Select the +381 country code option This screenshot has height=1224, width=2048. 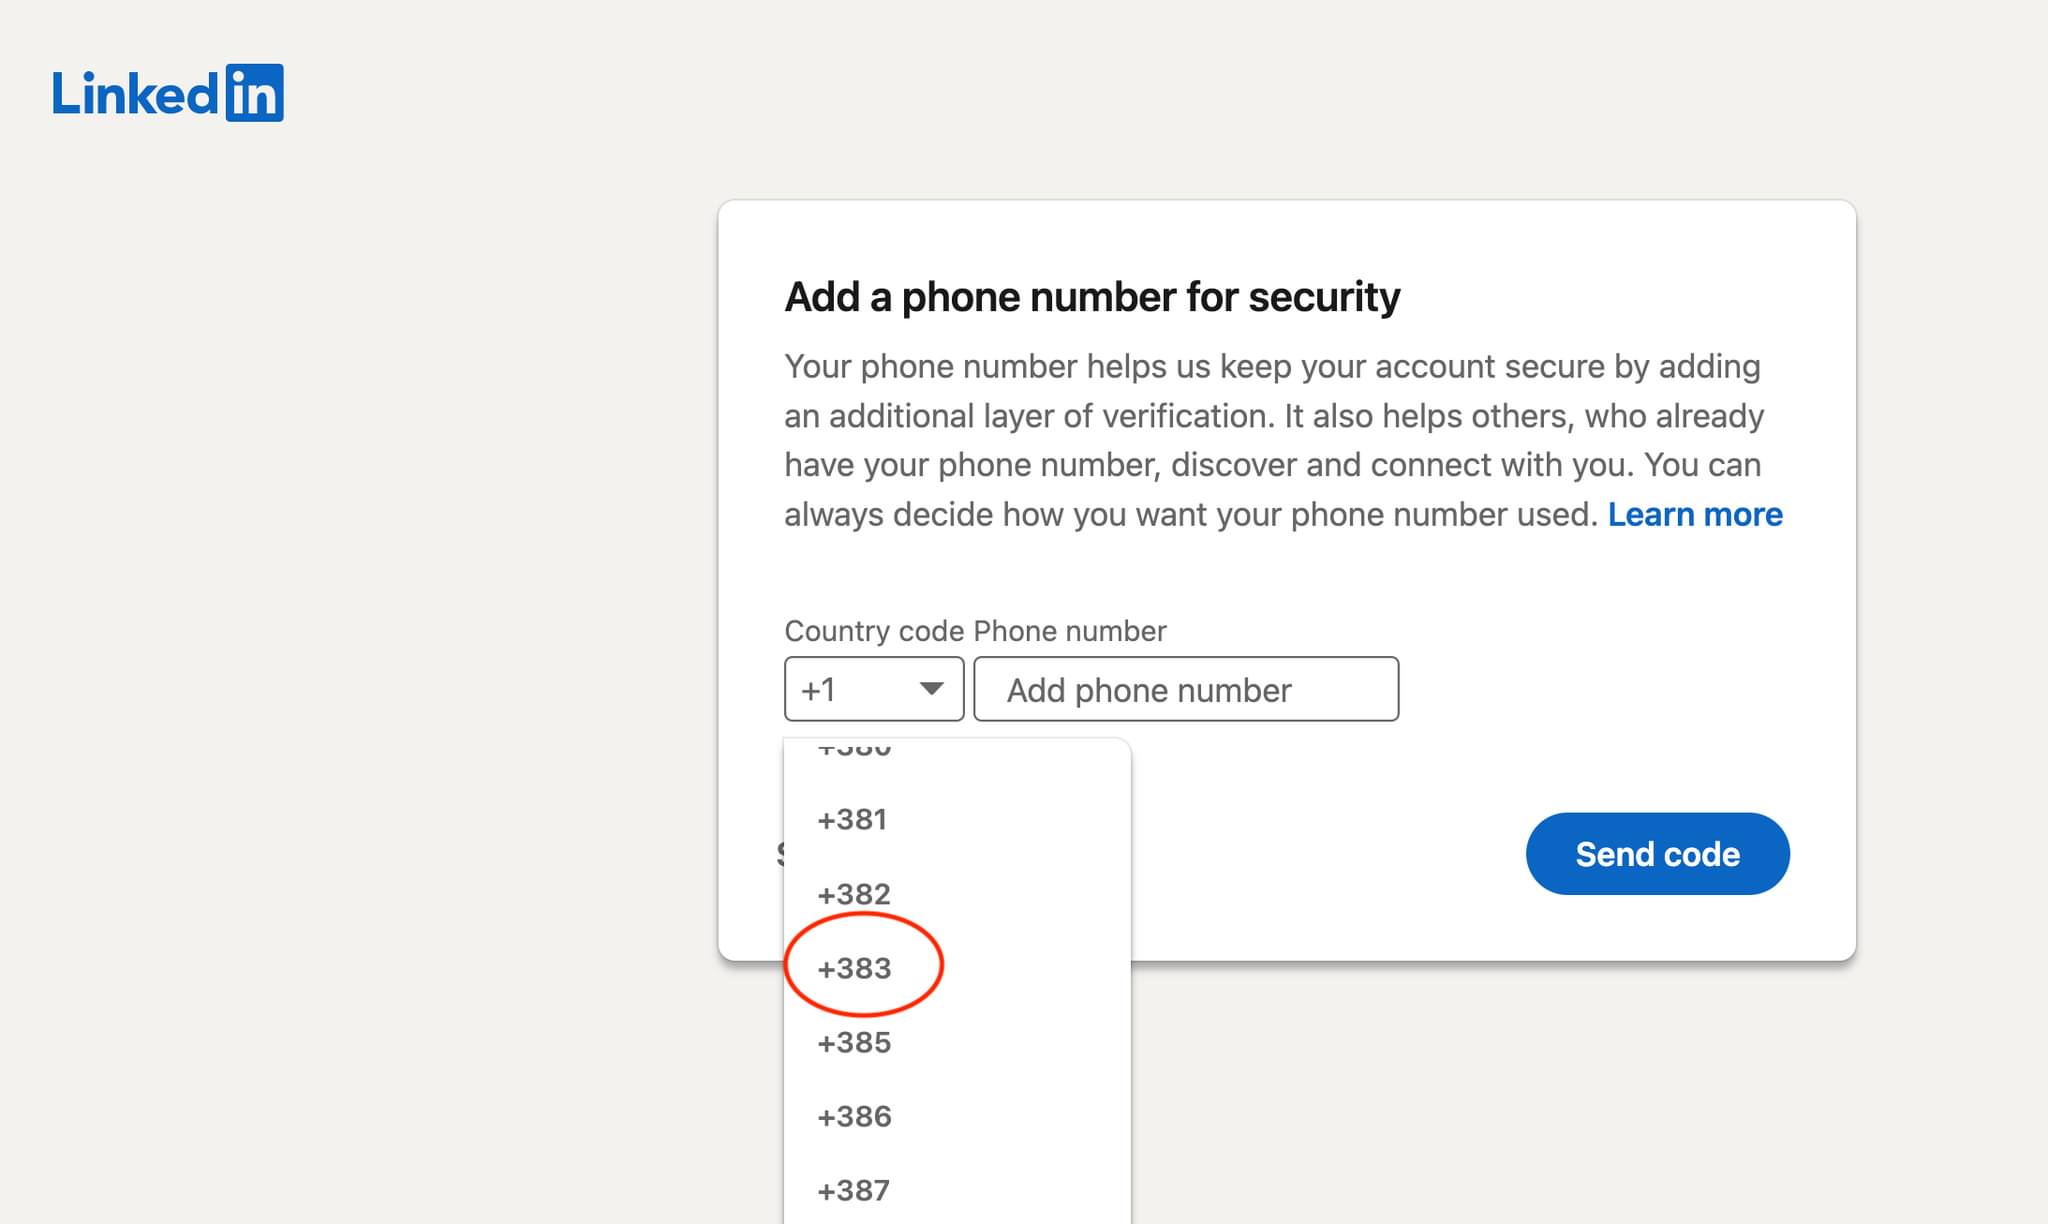pyautogui.click(x=957, y=820)
